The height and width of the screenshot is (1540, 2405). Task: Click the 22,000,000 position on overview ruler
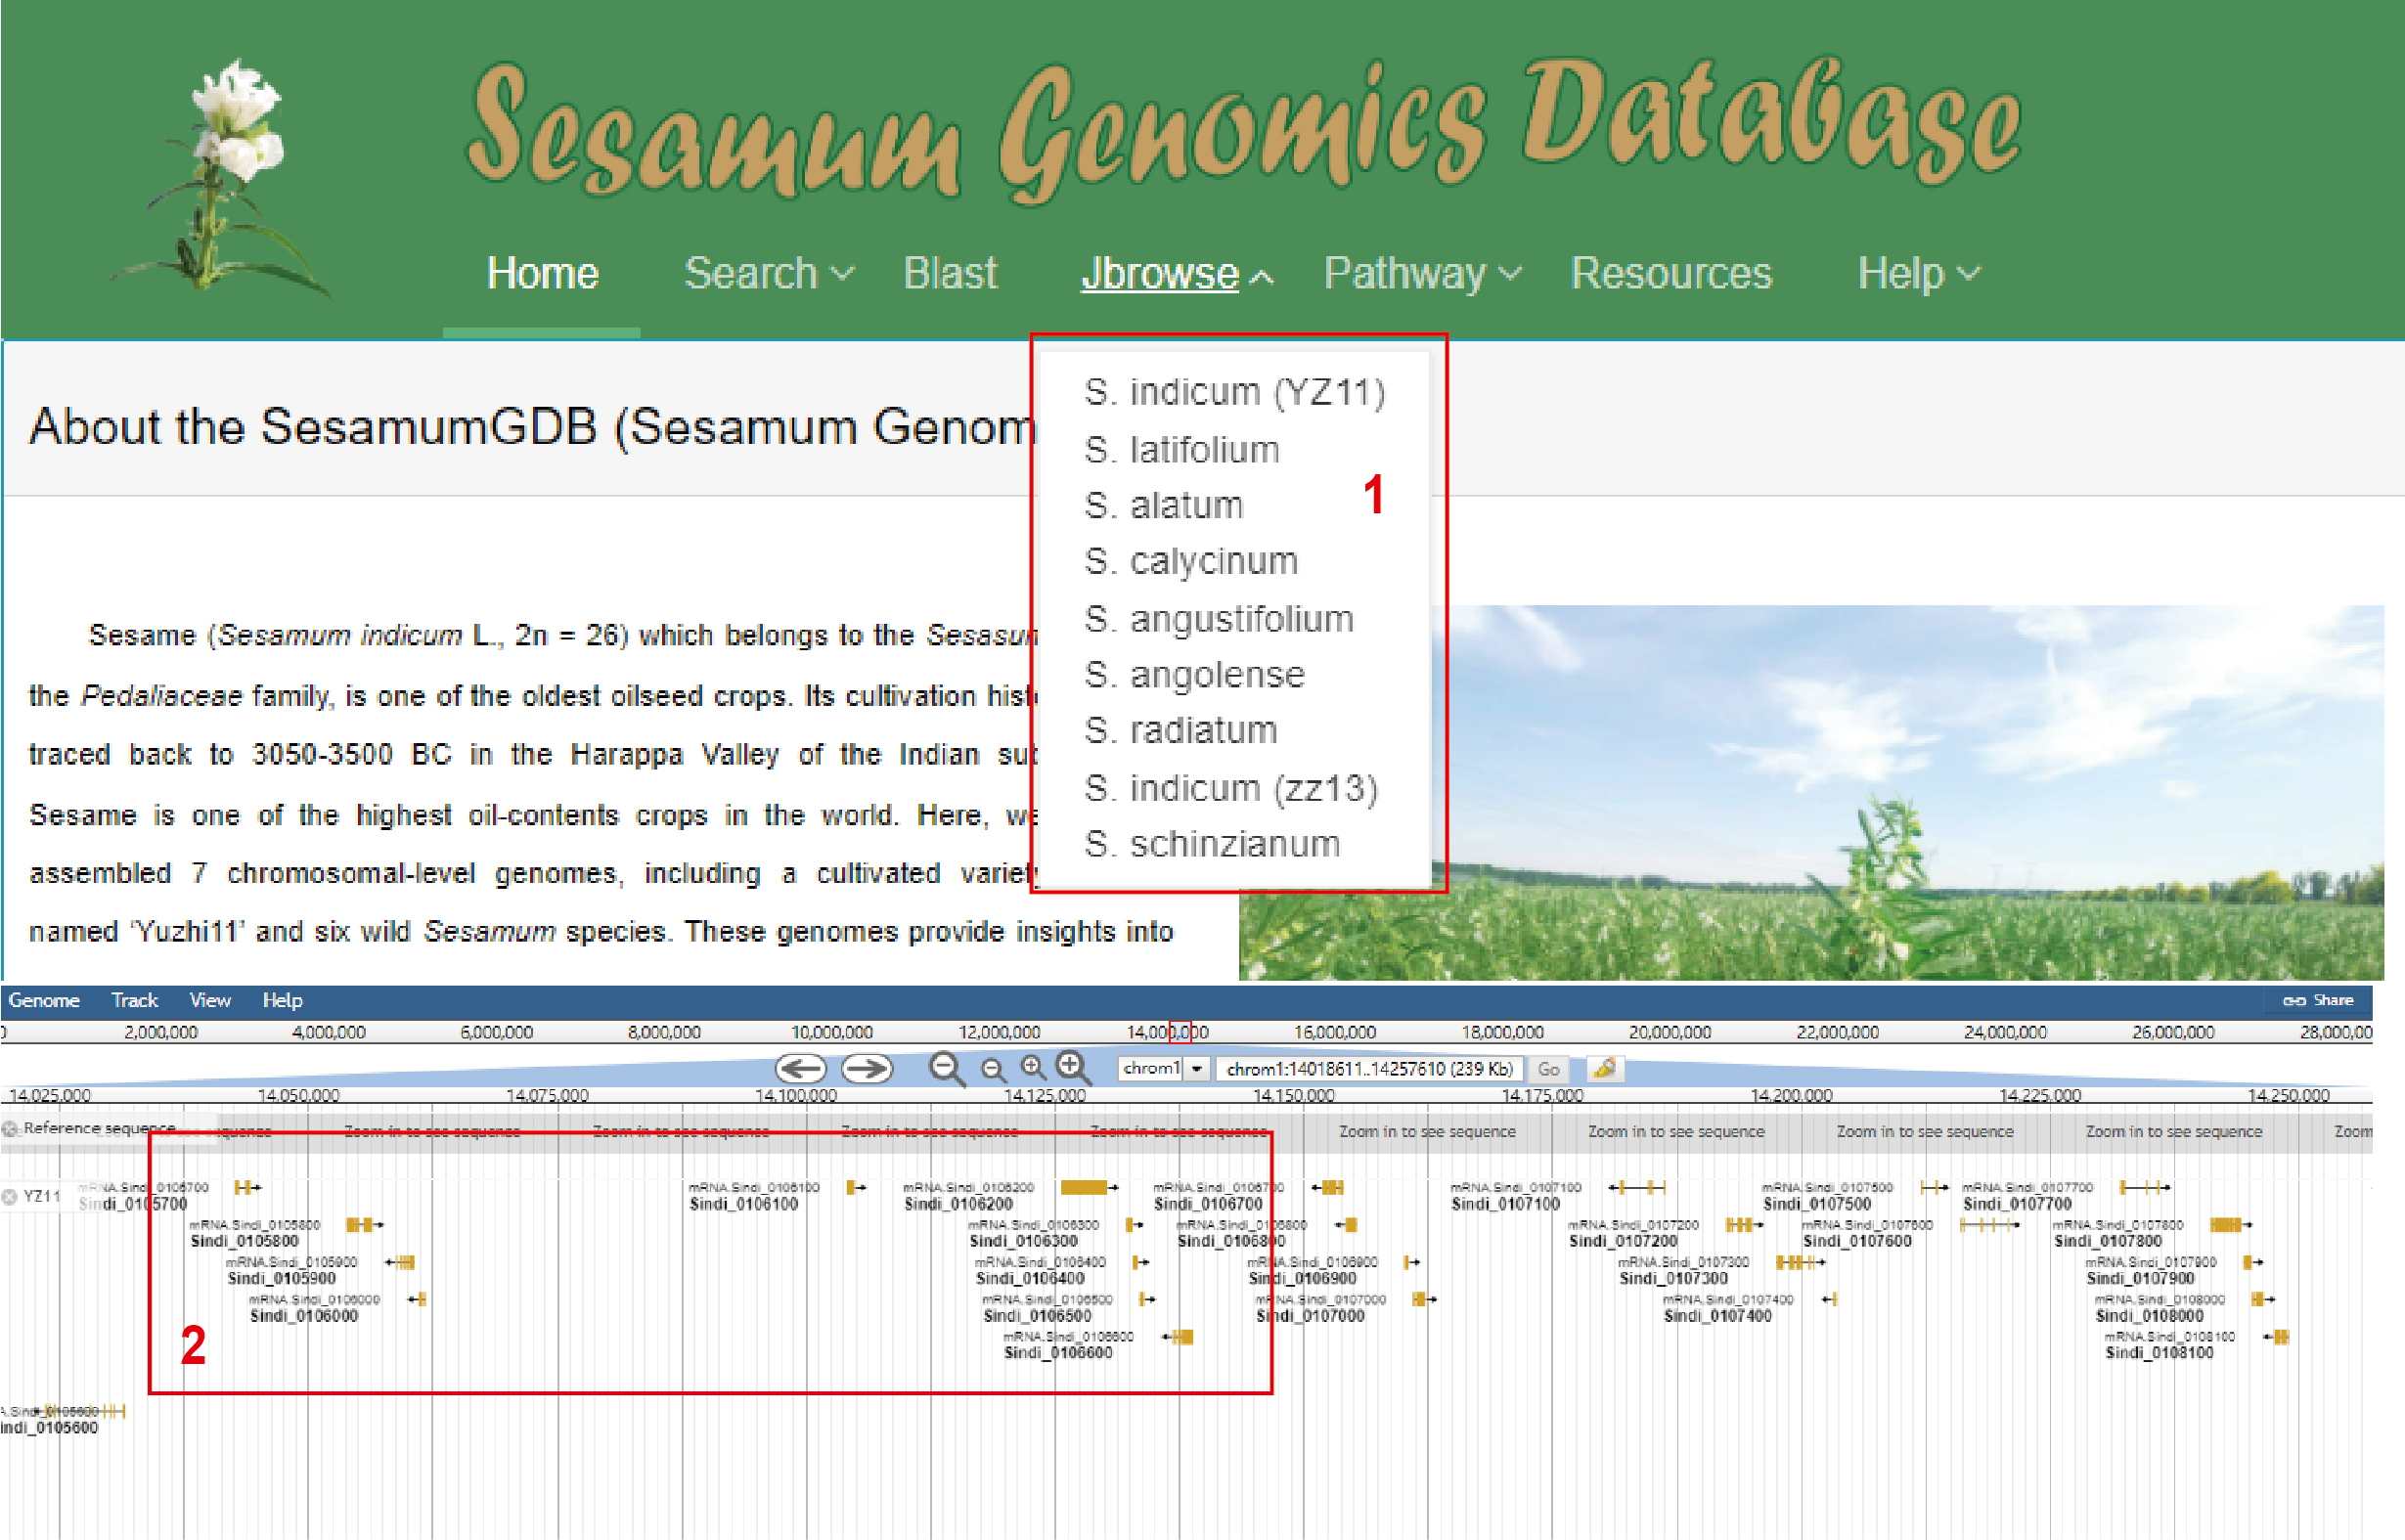pos(1837,1032)
